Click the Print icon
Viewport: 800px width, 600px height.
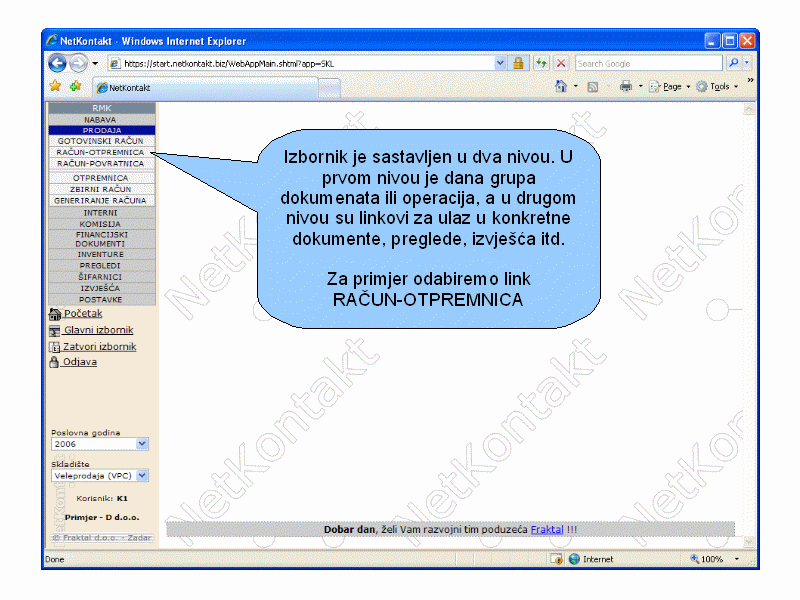(x=626, y=86)
